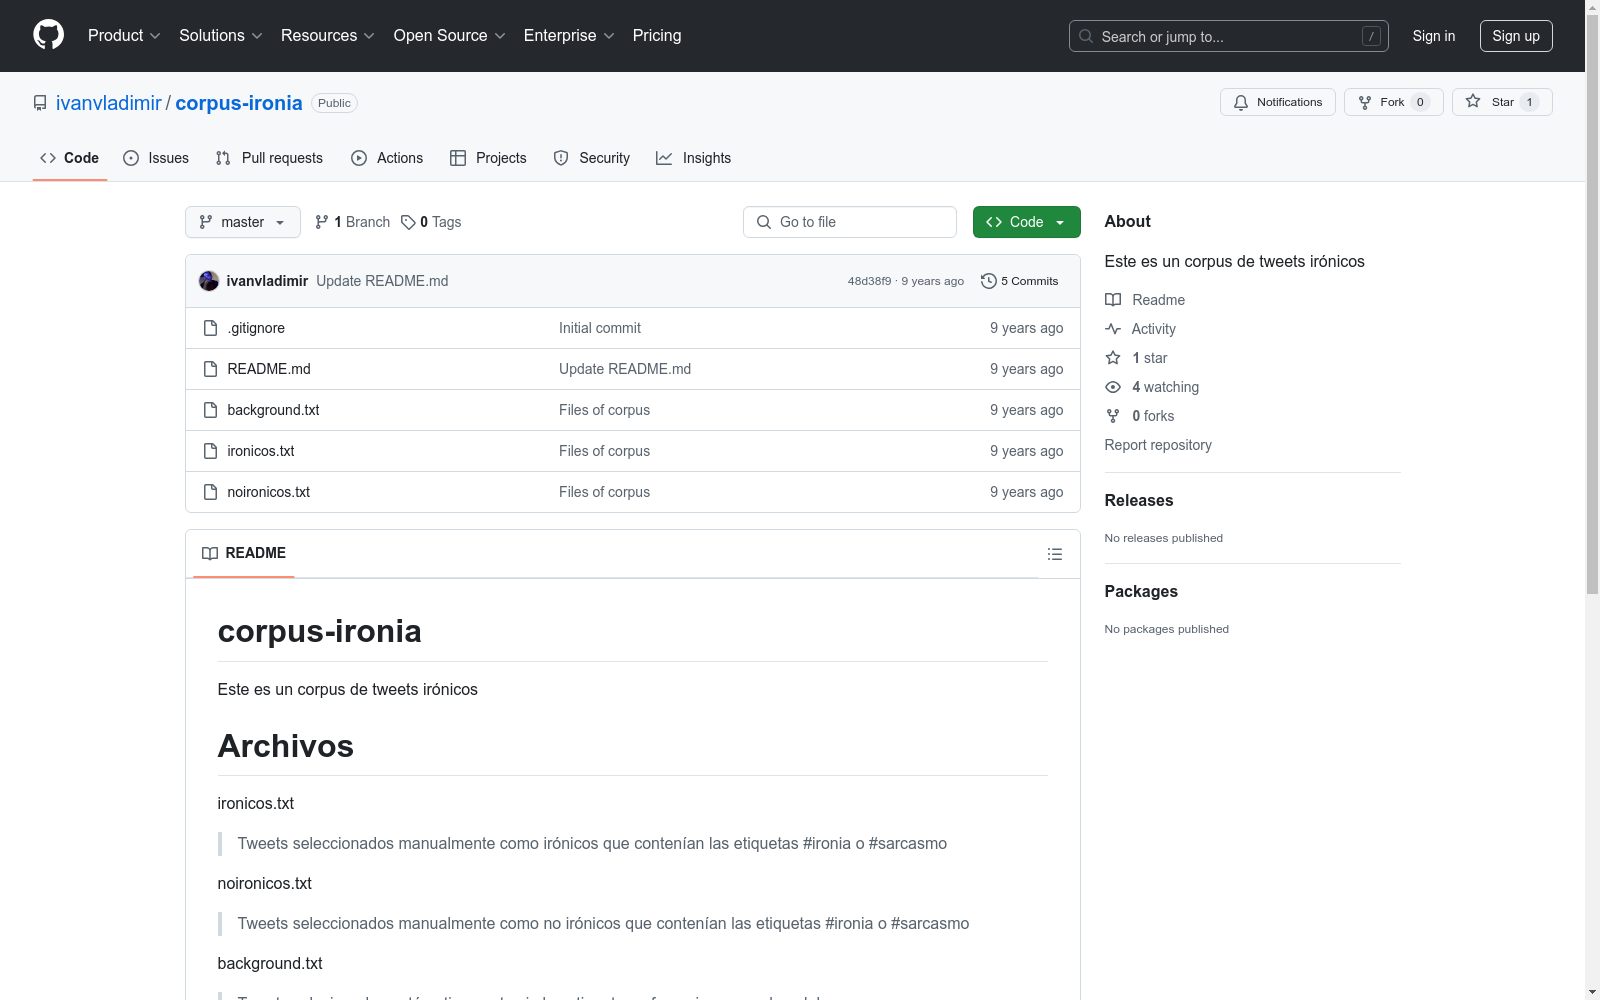The width and height of the screenshot is (1600, 1000).
Task: Click the slash shortcut key icon
Action: coord(1371,36)
